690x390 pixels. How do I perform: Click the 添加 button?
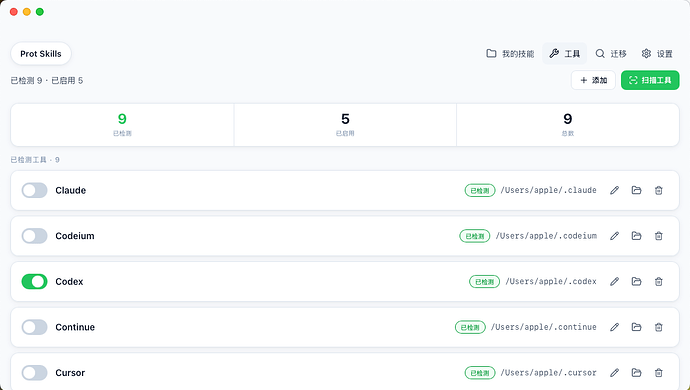593,80
